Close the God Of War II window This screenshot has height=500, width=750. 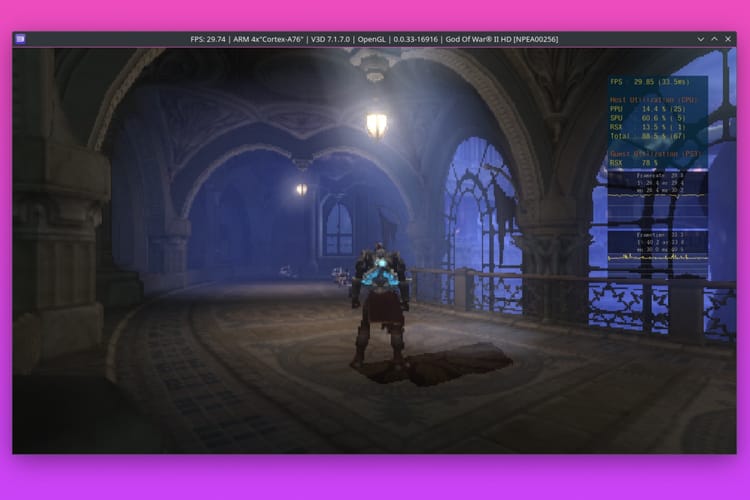pyautogui.click(x=728, y=39)
